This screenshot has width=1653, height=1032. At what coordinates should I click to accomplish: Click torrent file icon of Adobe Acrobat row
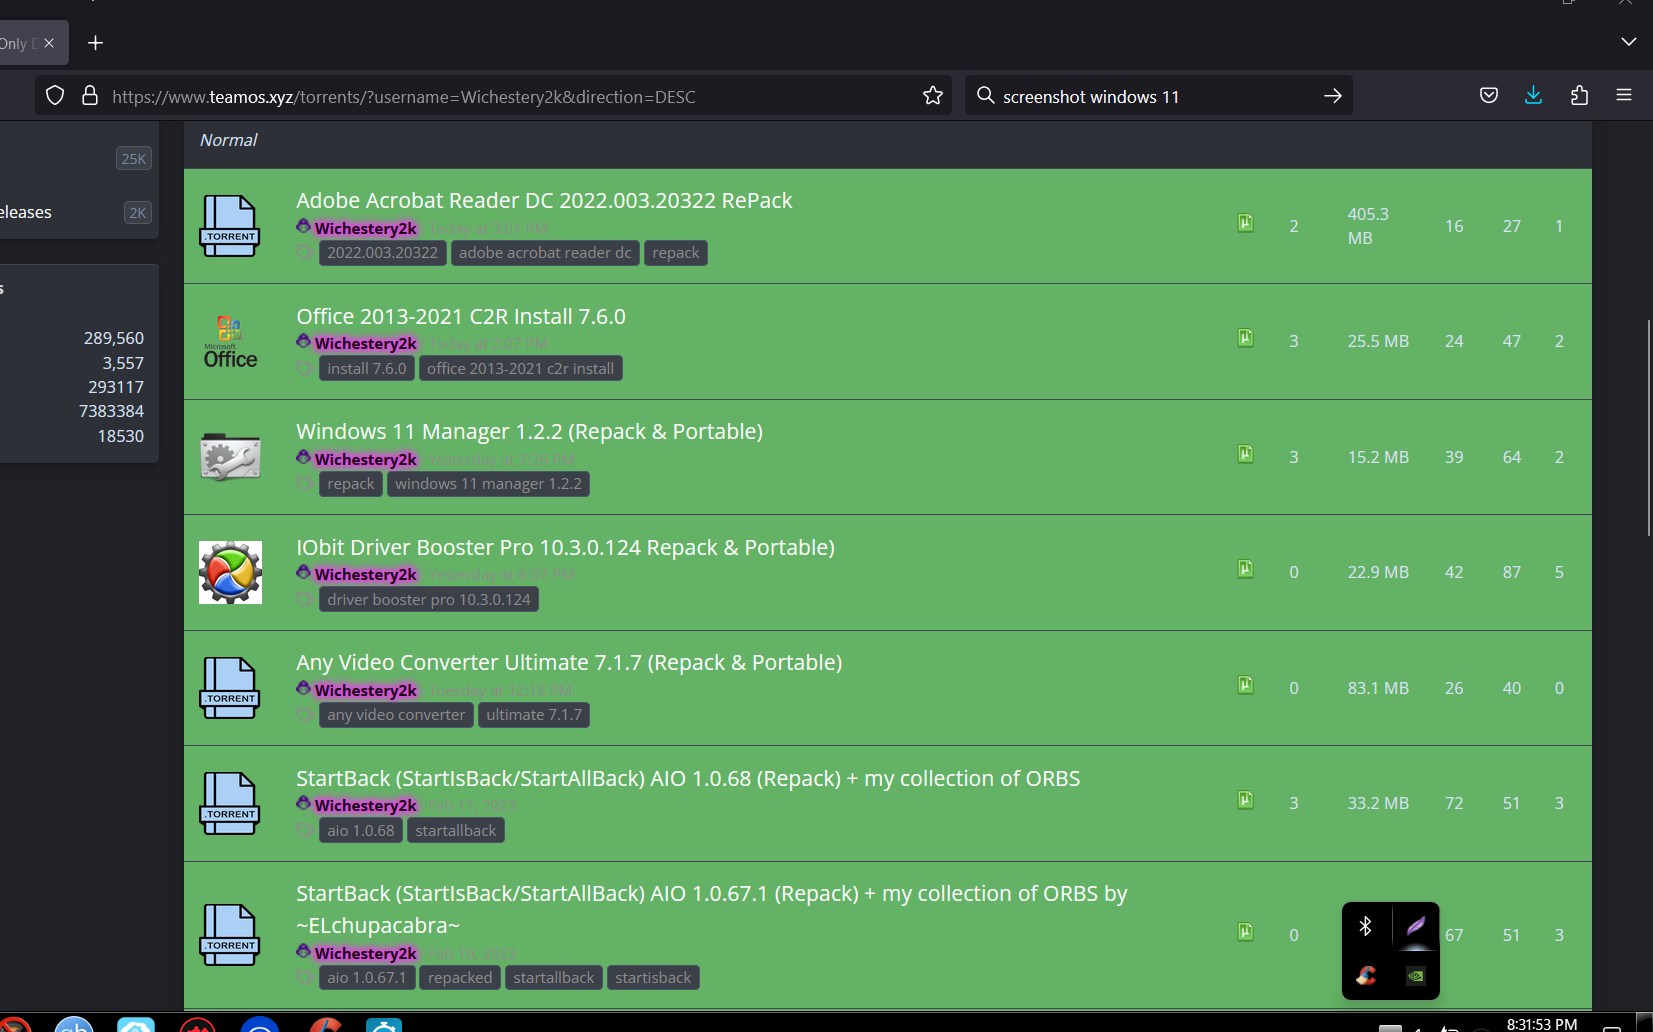pyautogui.click(x=230, y=226)
